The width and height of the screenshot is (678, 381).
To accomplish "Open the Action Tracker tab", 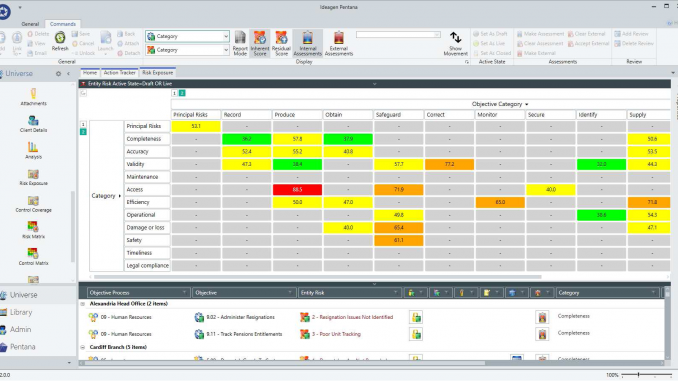I will point(119,73).
